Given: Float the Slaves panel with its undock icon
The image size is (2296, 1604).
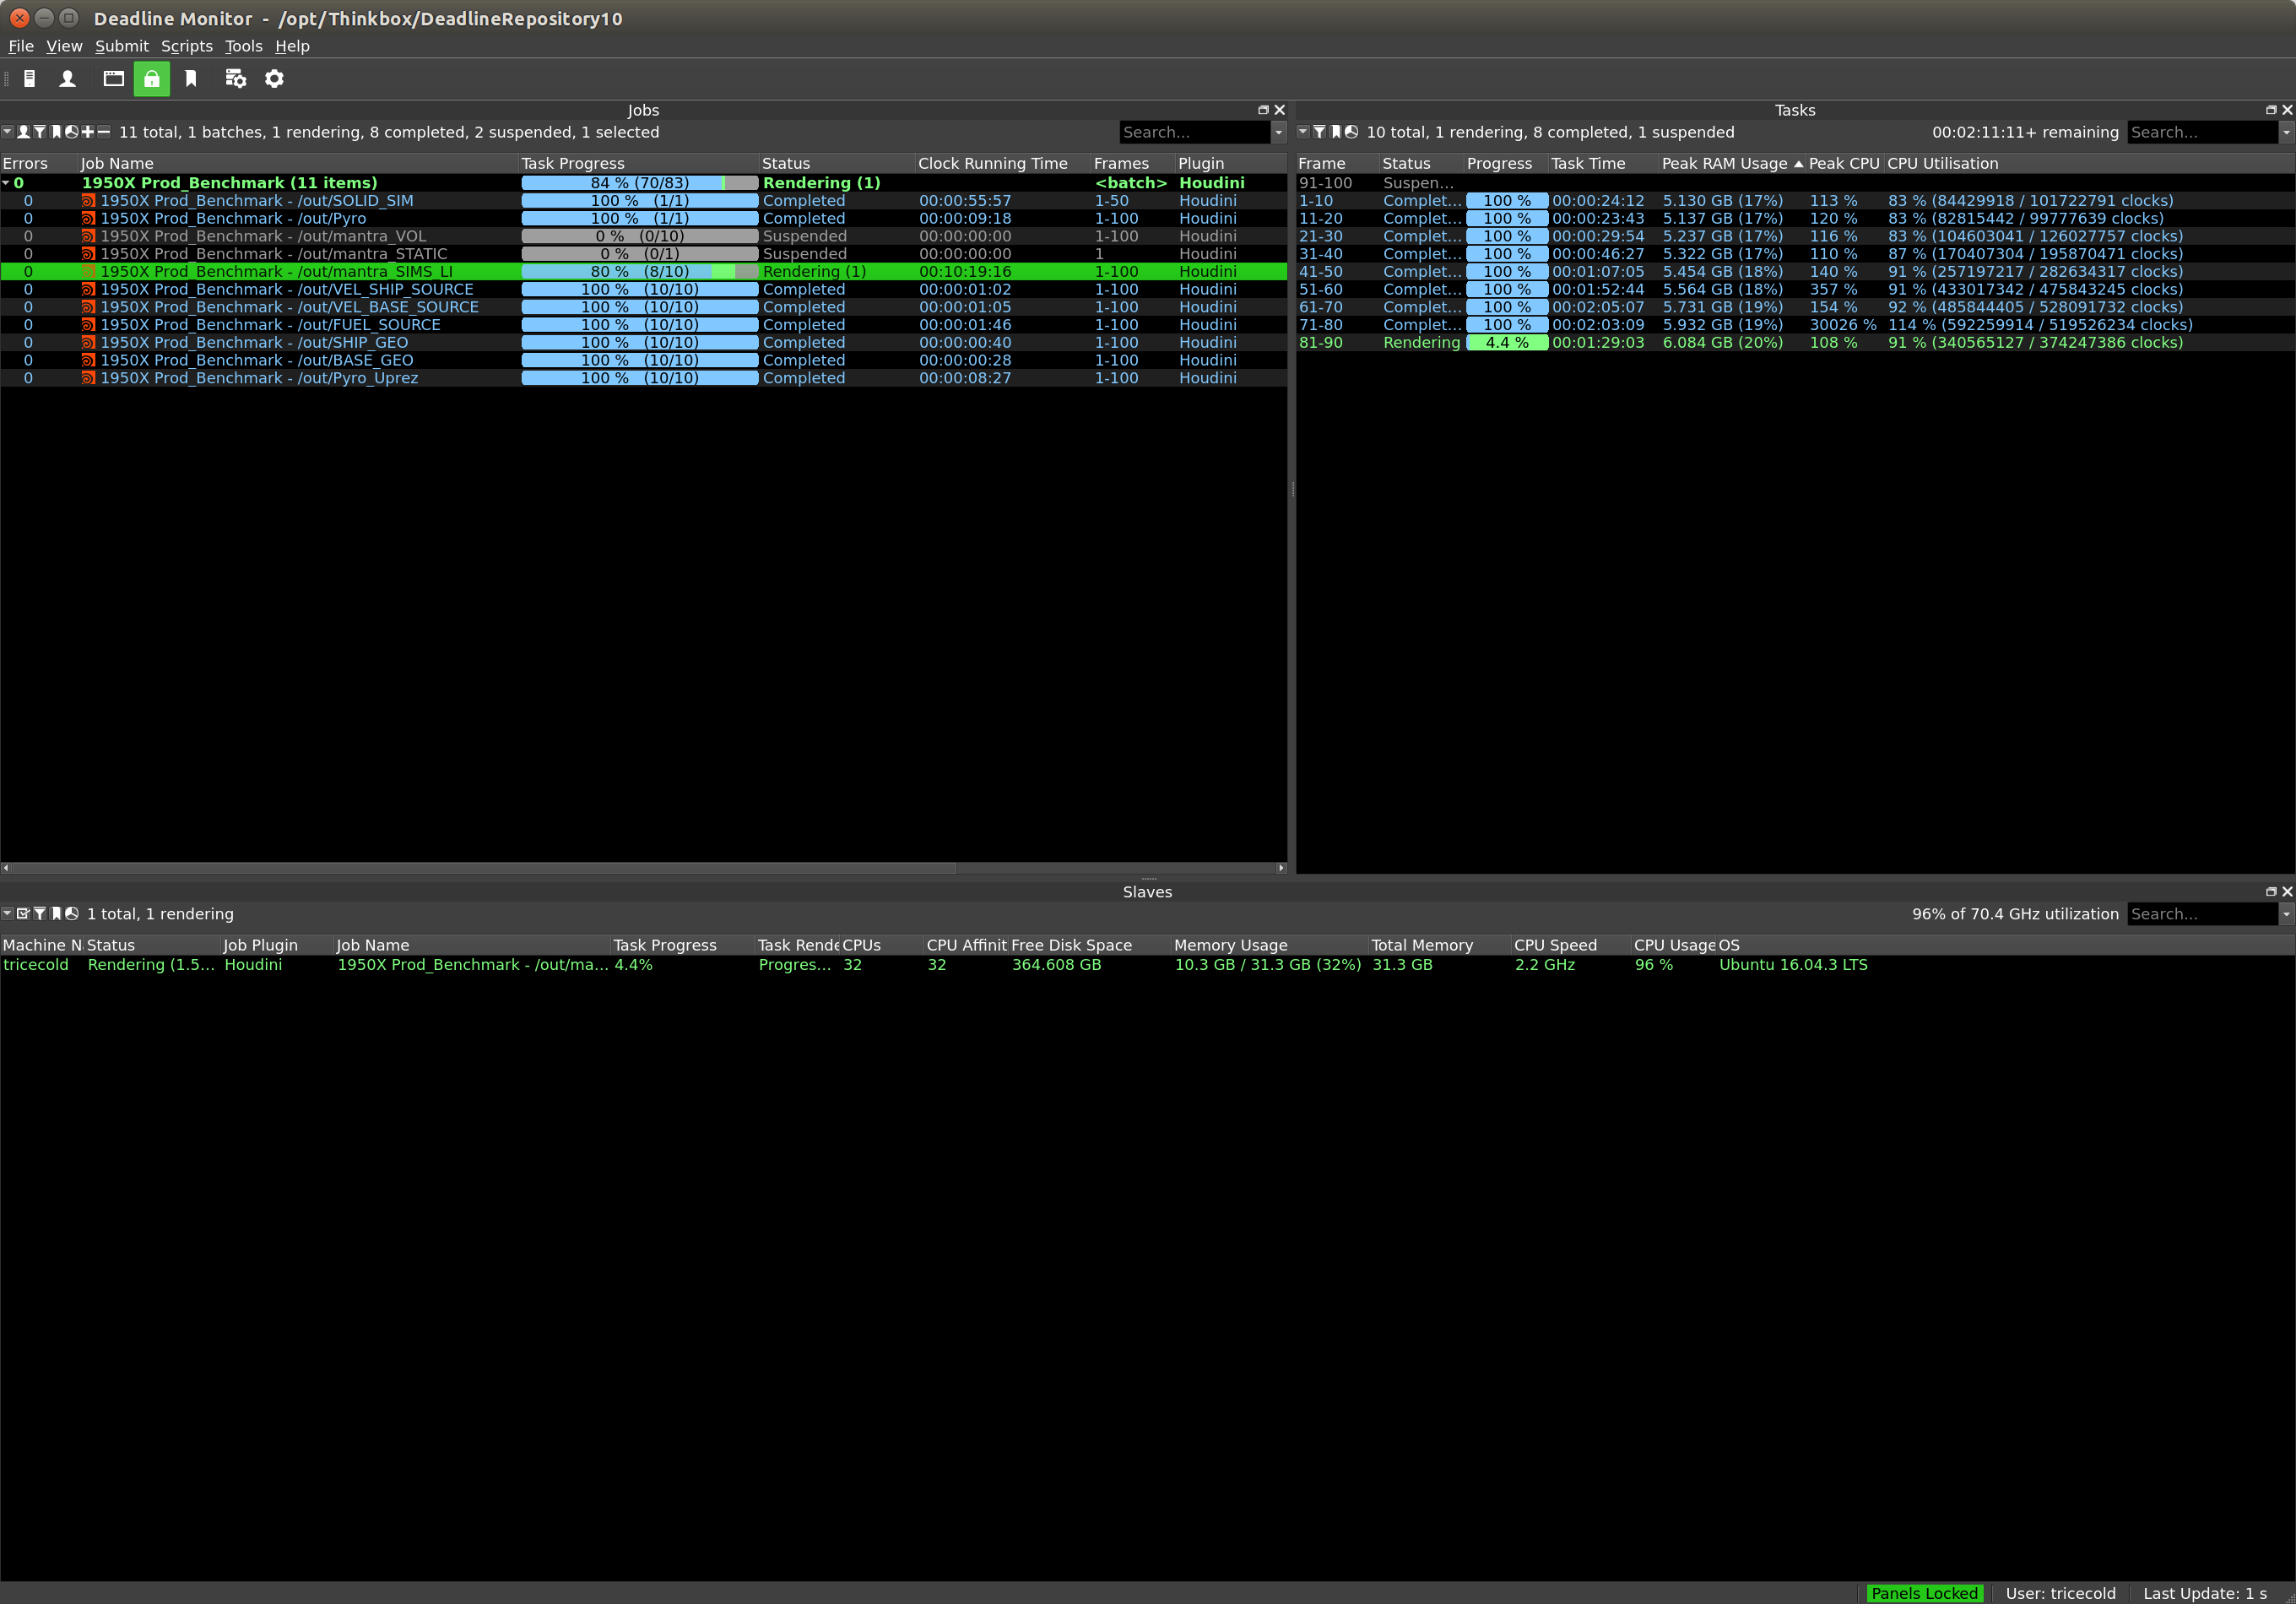Looking at the screenshot, I should pos(2272,892).
